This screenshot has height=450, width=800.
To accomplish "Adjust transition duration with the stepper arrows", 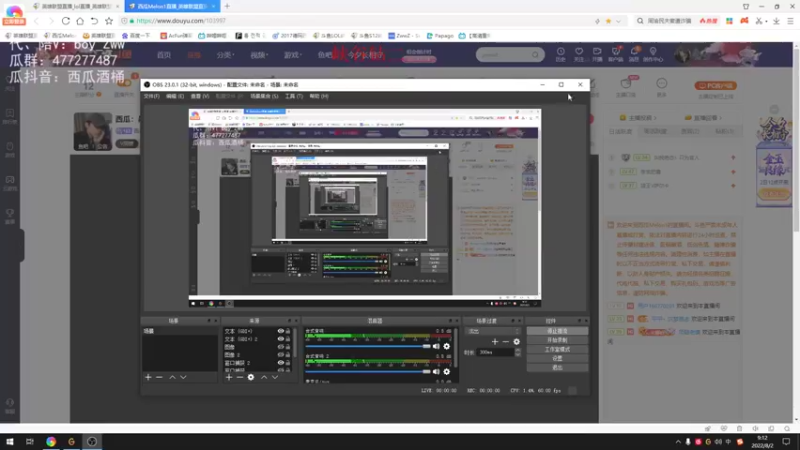I will (518, 352).
